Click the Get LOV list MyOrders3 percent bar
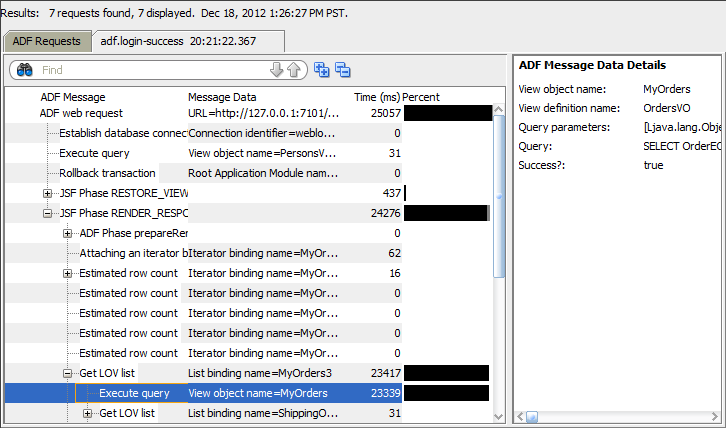The width and height of the screenshot is (726, 428). click(446, 373)
